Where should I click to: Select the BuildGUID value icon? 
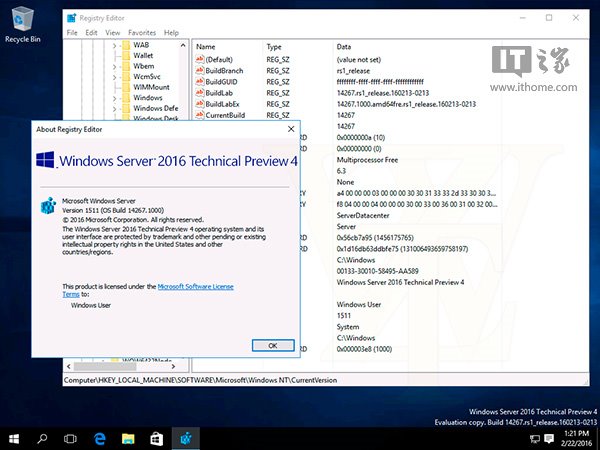(x=199, y=82)
